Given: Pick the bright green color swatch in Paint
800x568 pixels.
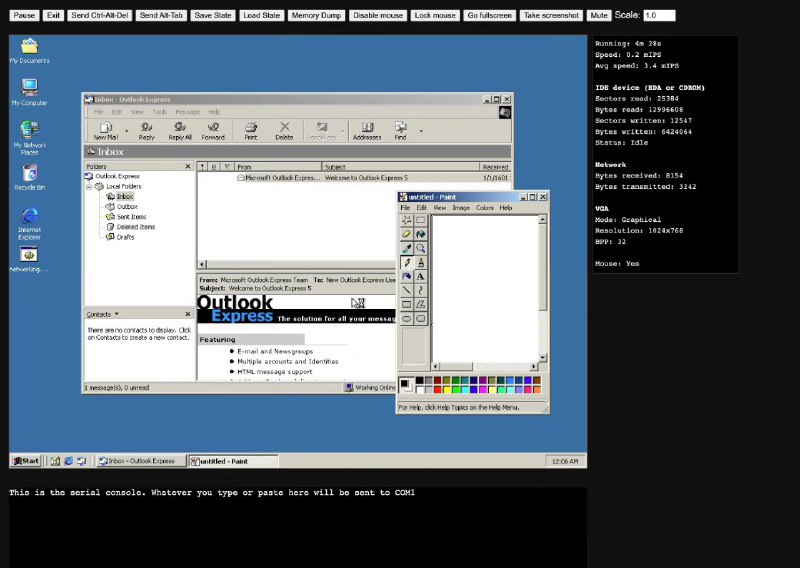Looking at the screenshot, I should click(x=456, y=390).
